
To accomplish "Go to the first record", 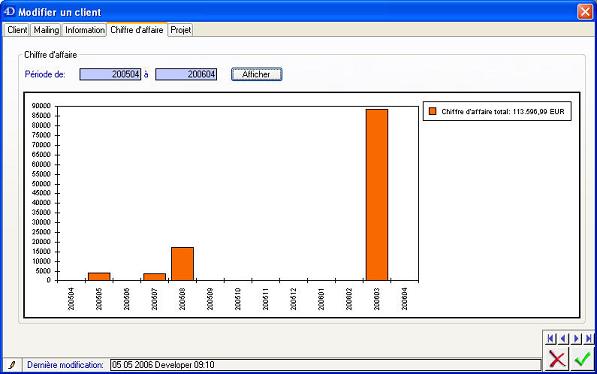I will coord(551,338).
